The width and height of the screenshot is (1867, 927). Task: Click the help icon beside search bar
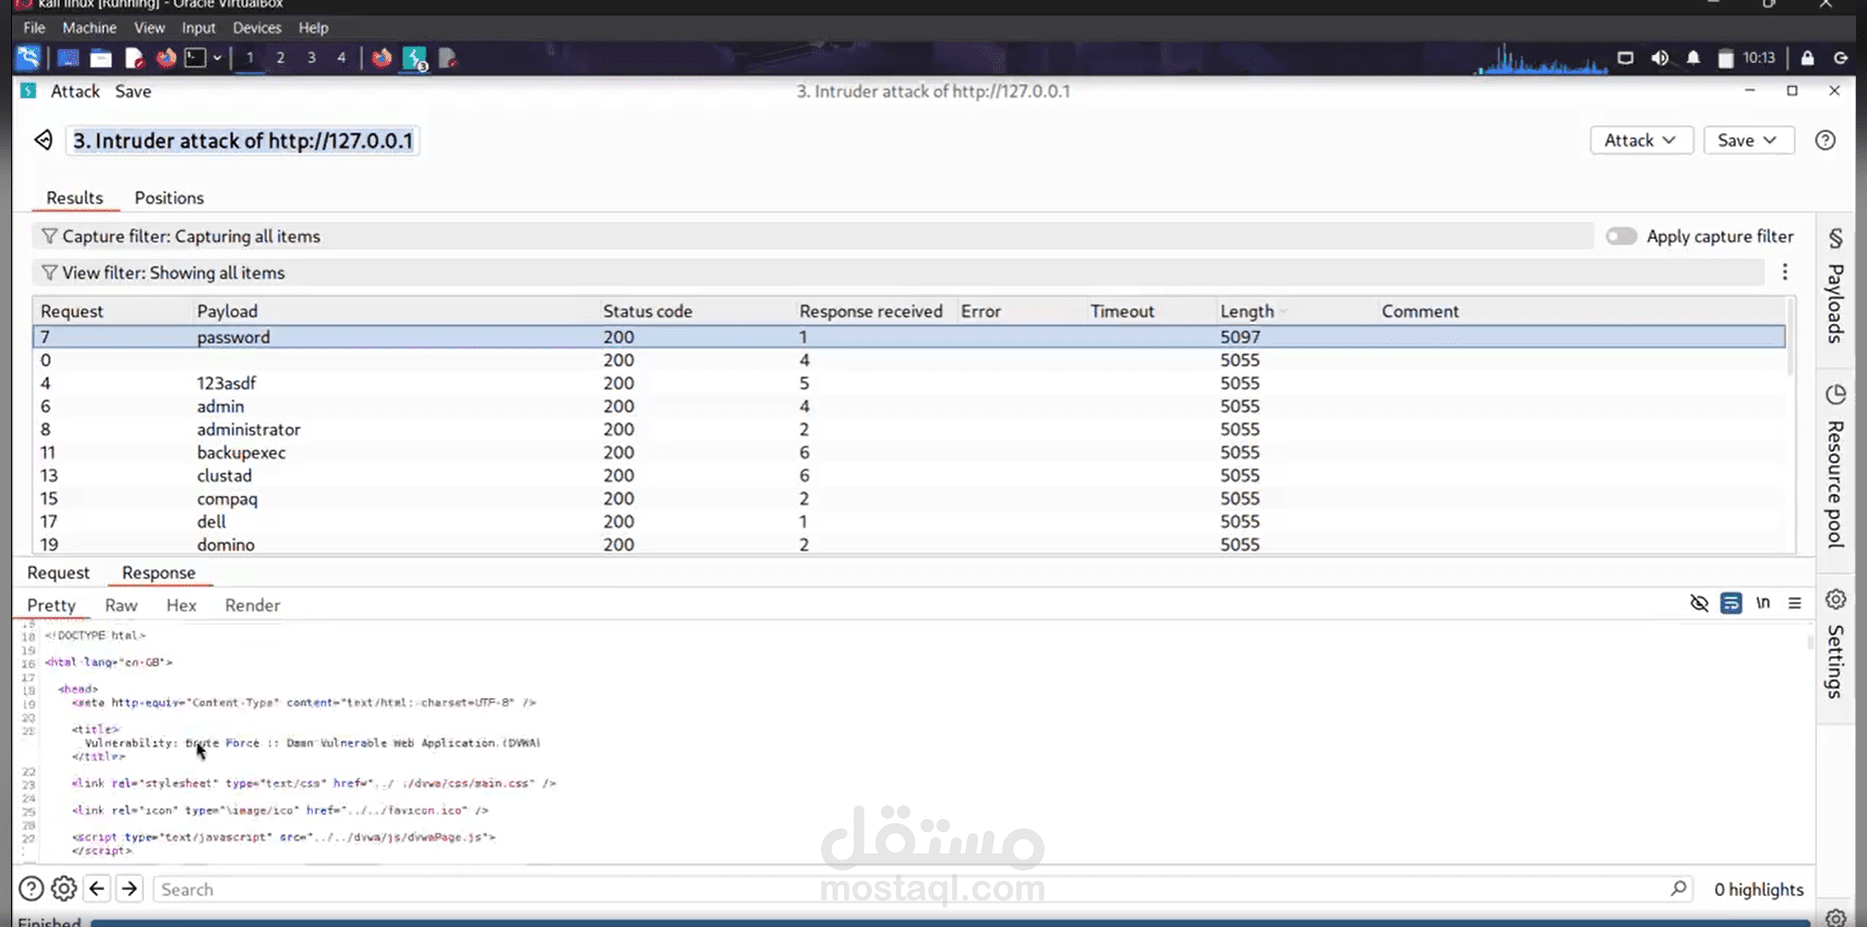point(31,889)
